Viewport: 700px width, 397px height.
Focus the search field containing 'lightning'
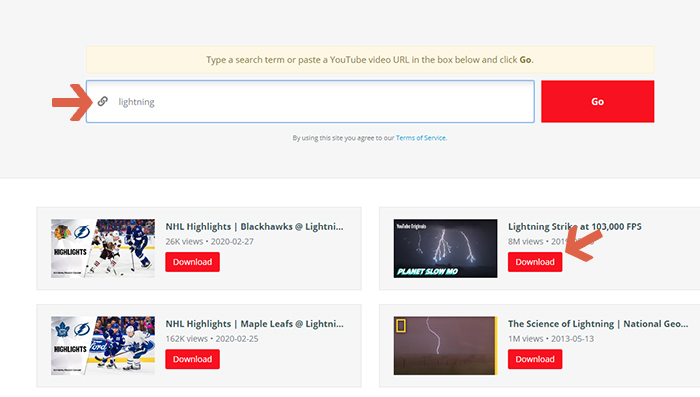(x=310, y=101)
